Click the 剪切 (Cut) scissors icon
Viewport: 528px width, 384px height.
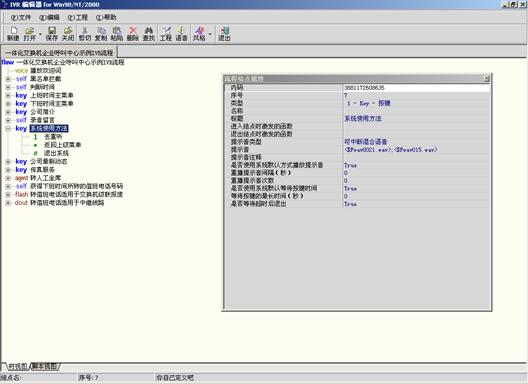85,34
